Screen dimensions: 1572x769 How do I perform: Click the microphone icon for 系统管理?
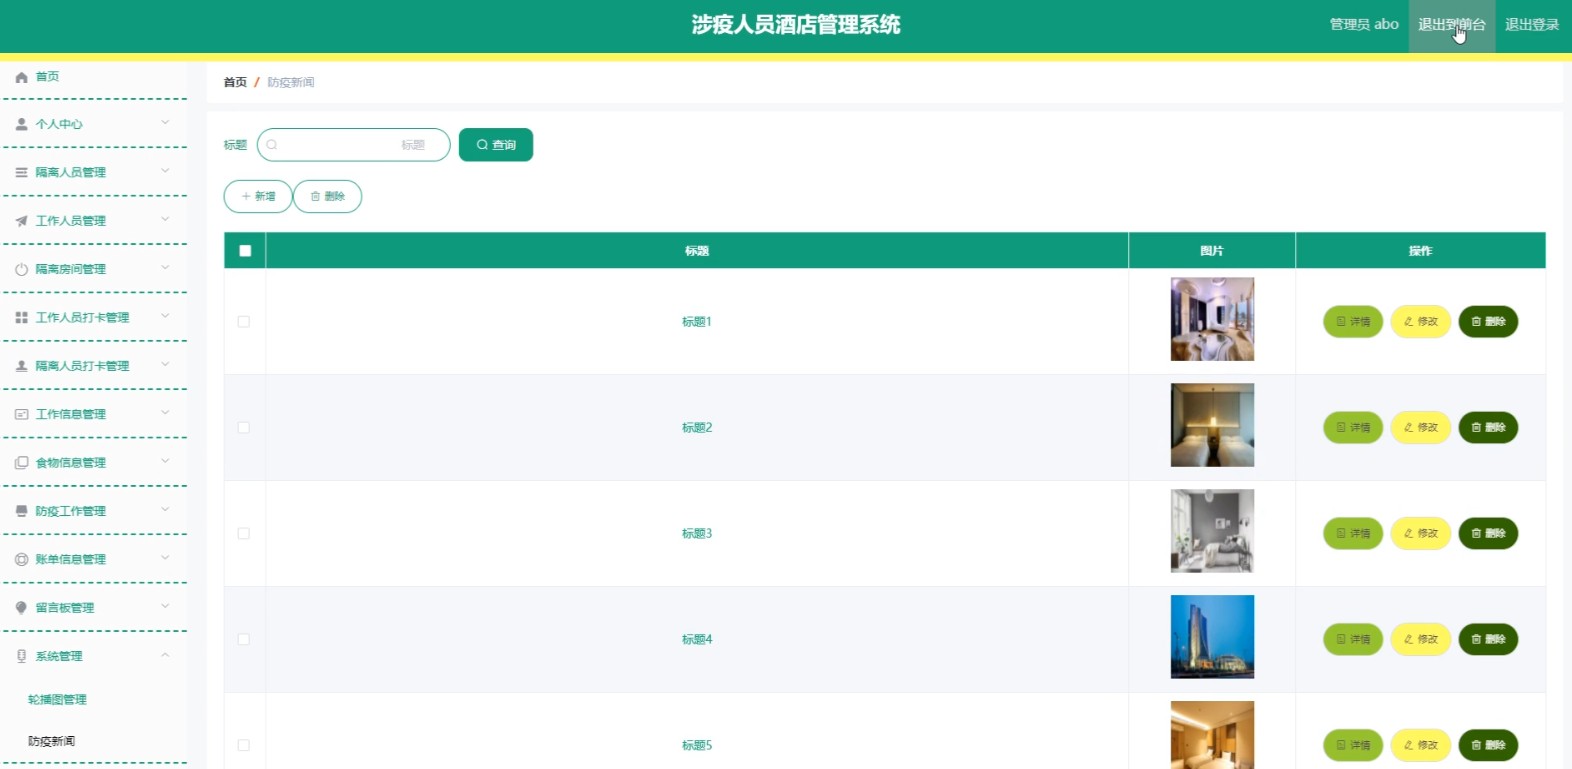click(x=21, y=657)
